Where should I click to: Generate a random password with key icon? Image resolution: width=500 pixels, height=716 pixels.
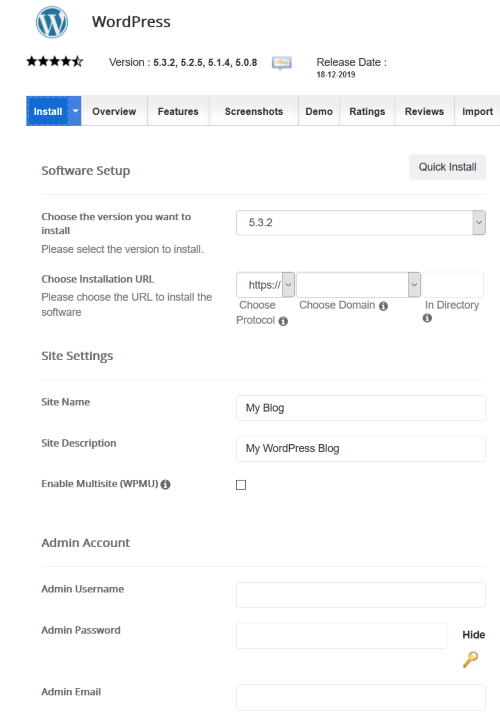click(470, 659)
